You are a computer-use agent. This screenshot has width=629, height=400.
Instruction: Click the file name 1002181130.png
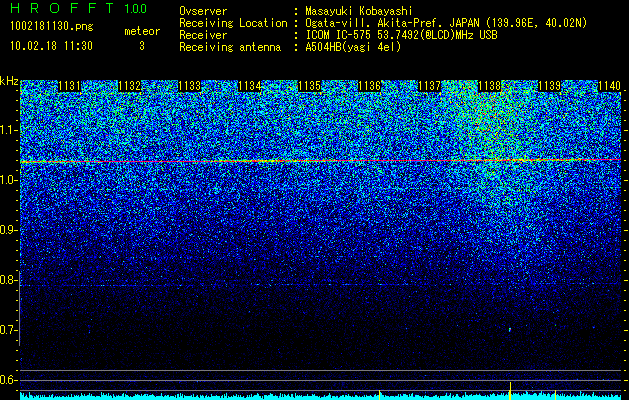coord(52,27)
